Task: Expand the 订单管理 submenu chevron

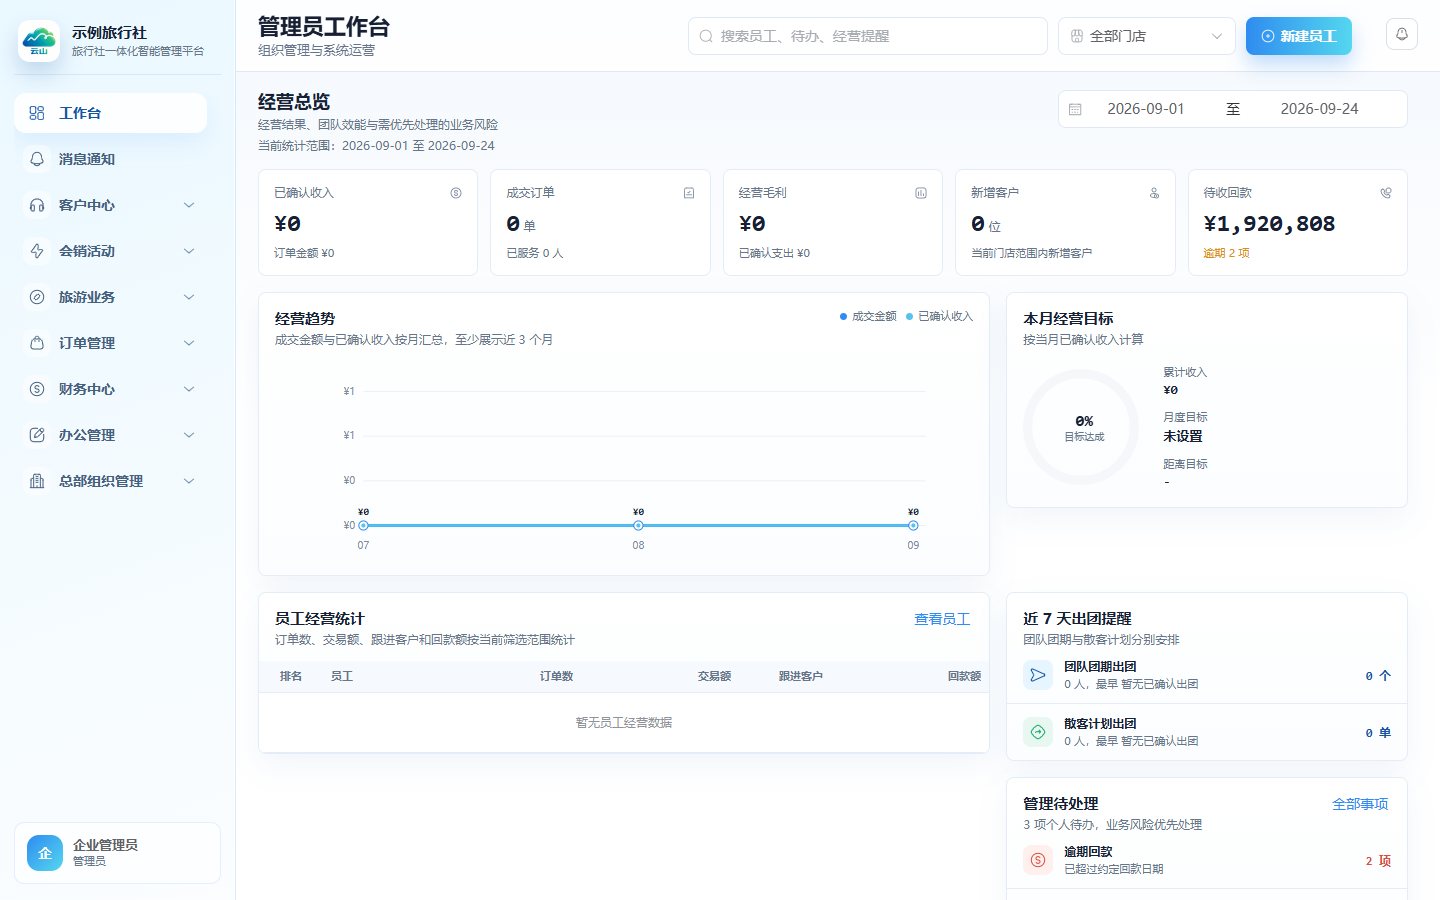Action: coord(189,343)
